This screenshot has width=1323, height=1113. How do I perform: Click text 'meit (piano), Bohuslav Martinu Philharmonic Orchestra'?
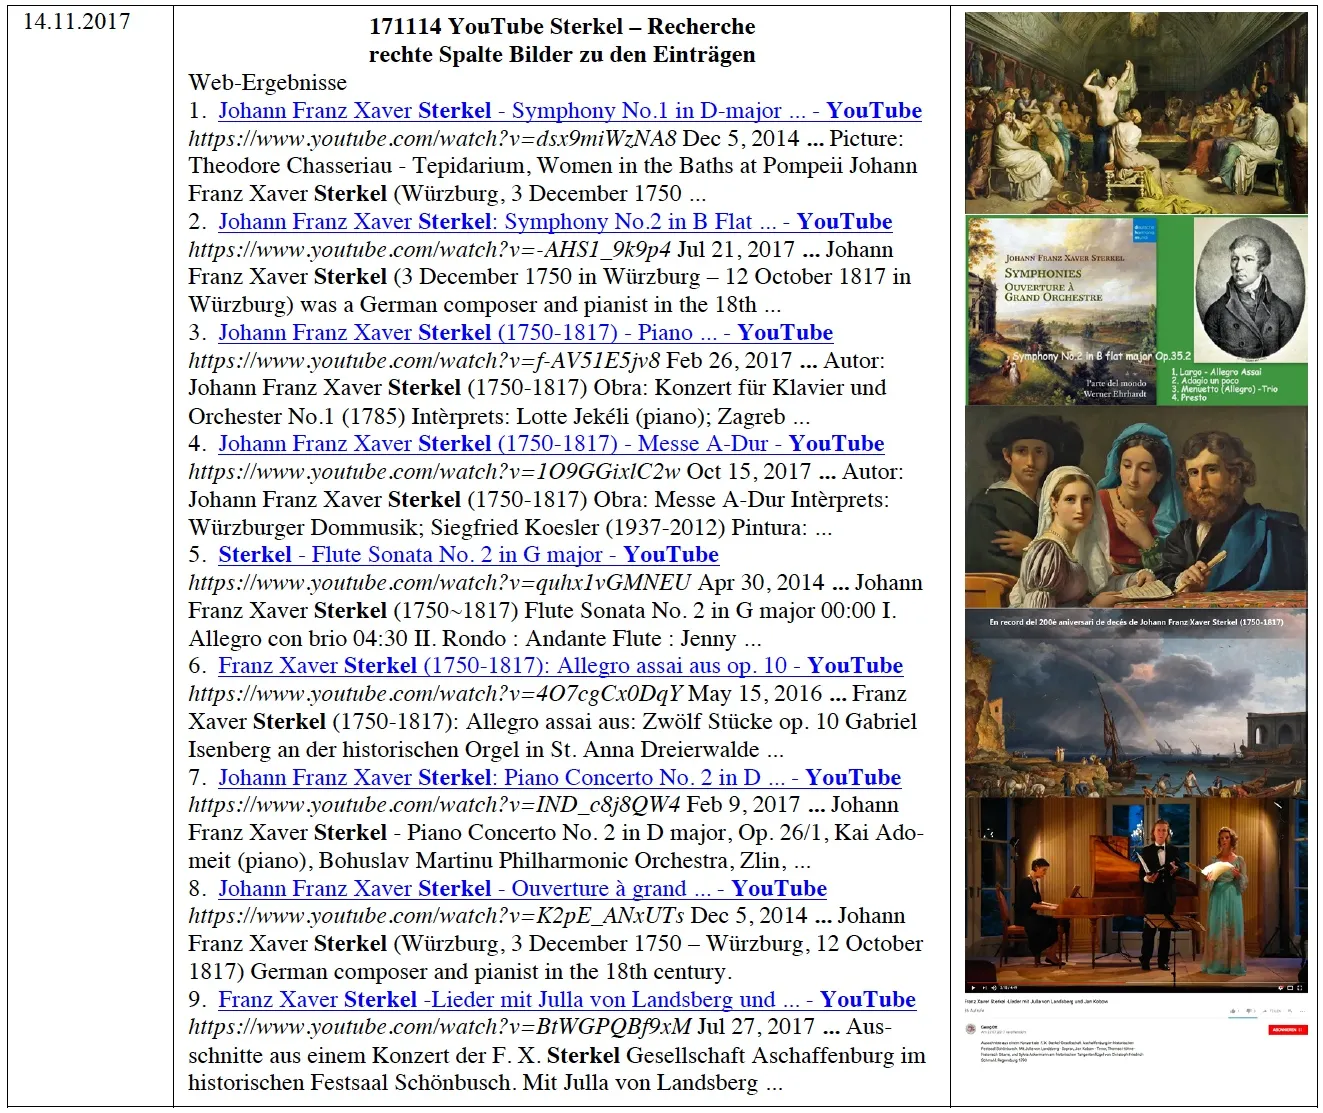[460, 860]
